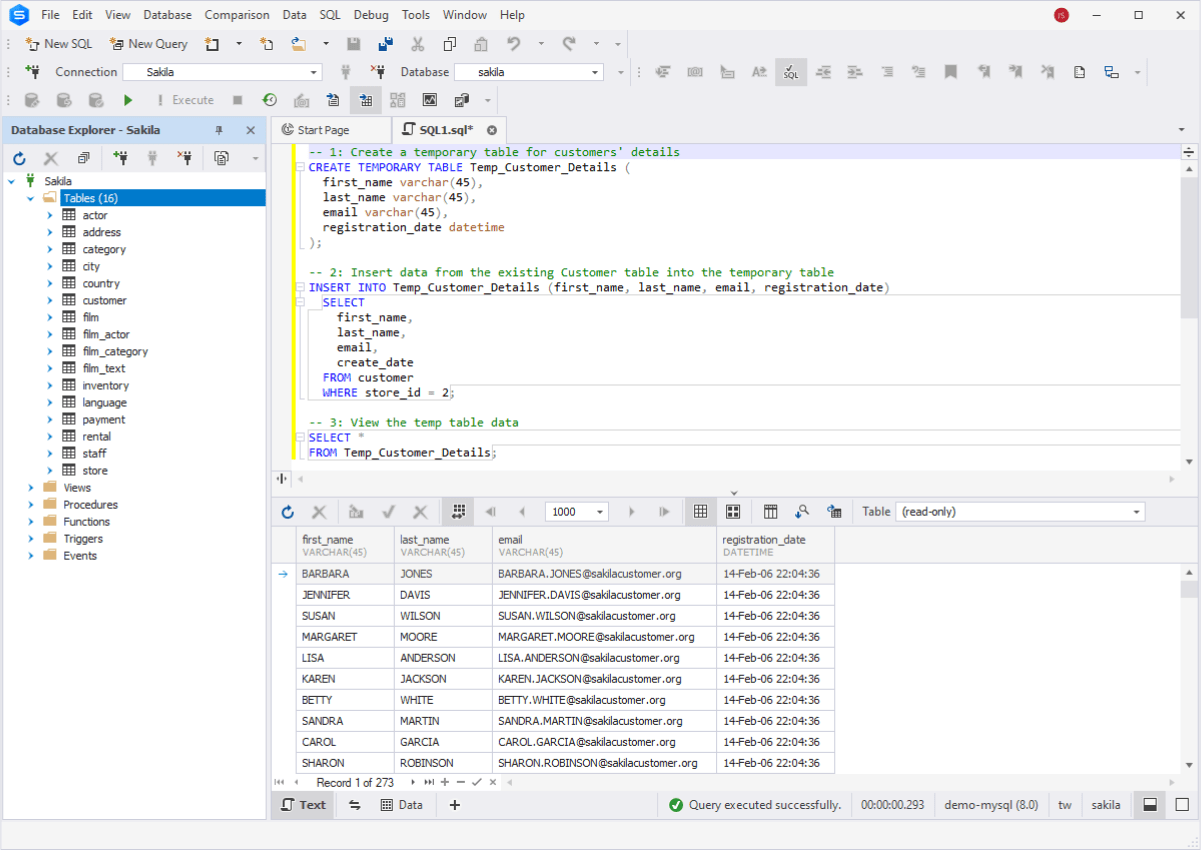Switch to the card view mode icon

click(733, 511)
